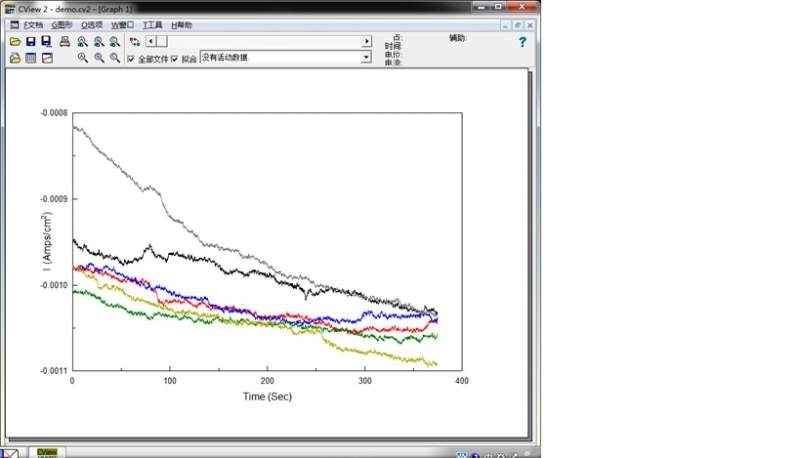
Task: Click the graph window icon in the second toolbar row
Action: 47,58
